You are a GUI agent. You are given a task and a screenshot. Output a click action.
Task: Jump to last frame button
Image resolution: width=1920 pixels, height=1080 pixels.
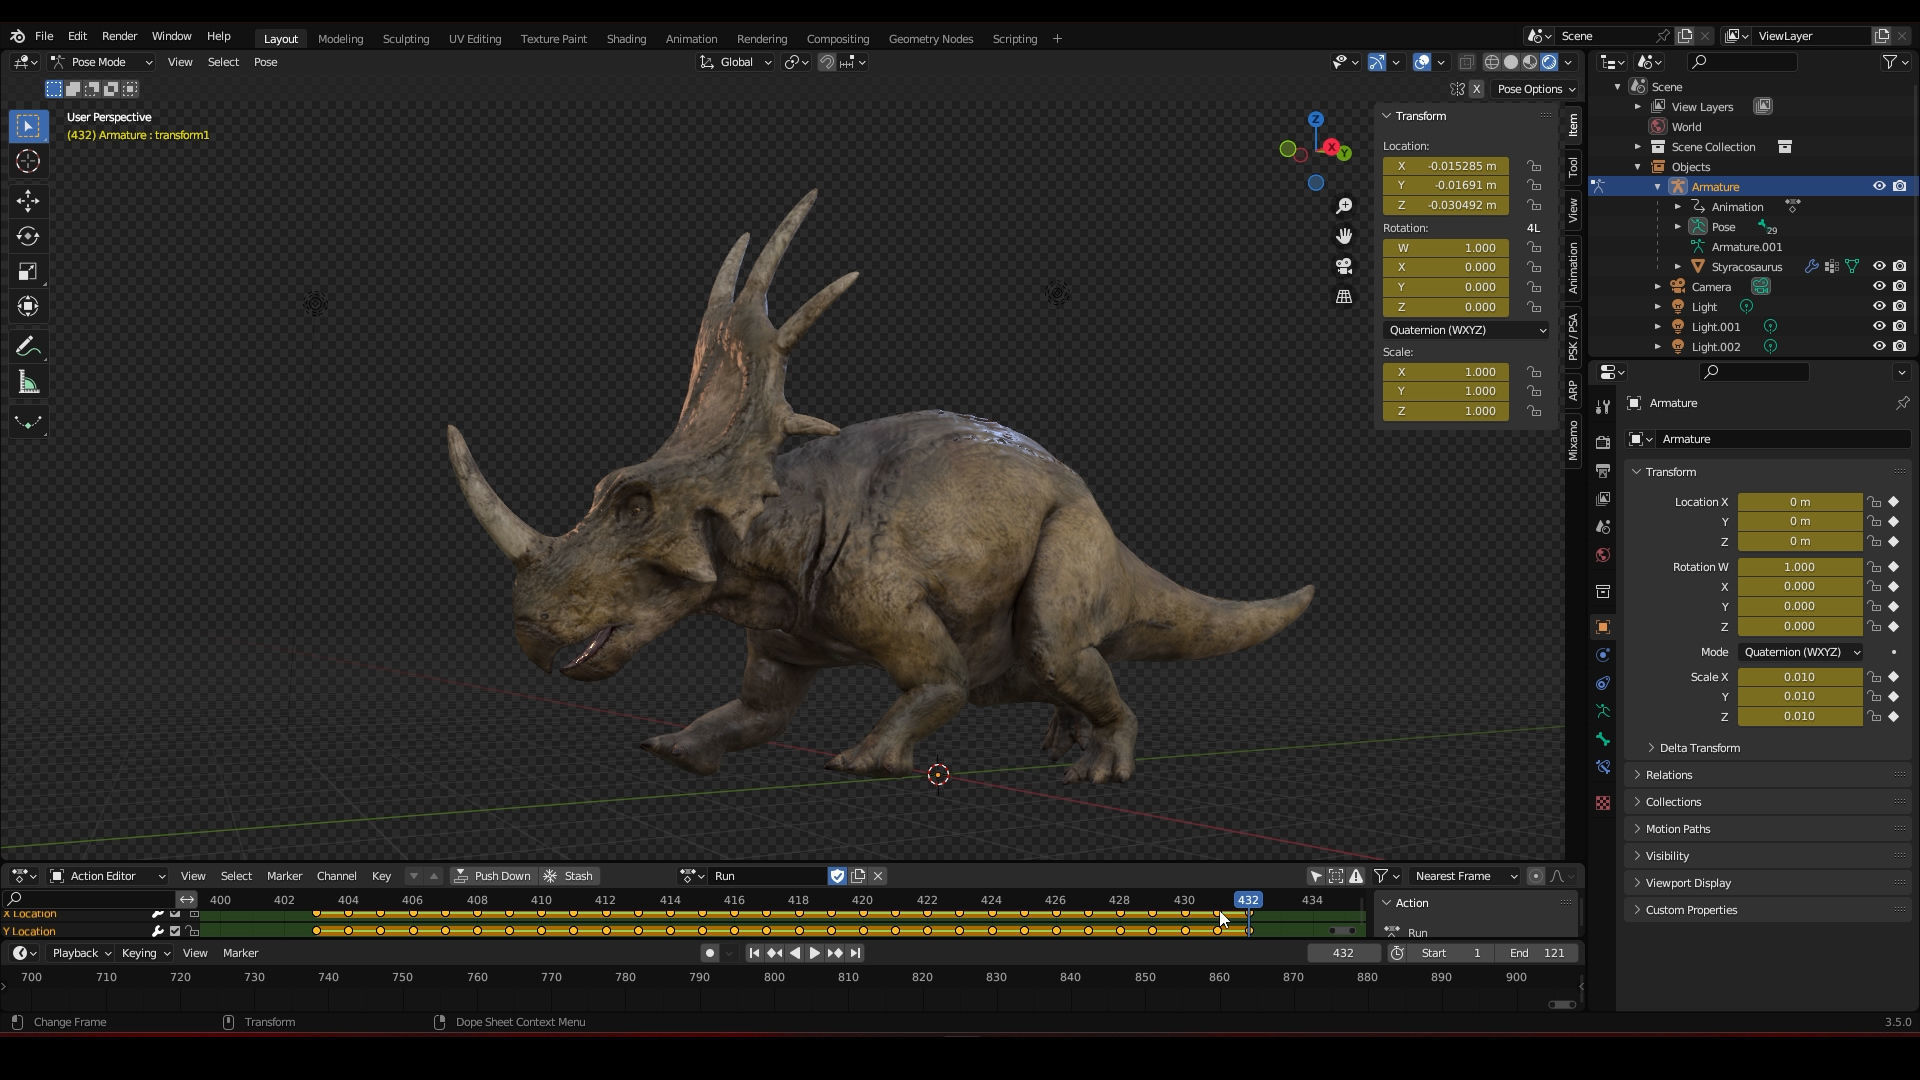855,954
